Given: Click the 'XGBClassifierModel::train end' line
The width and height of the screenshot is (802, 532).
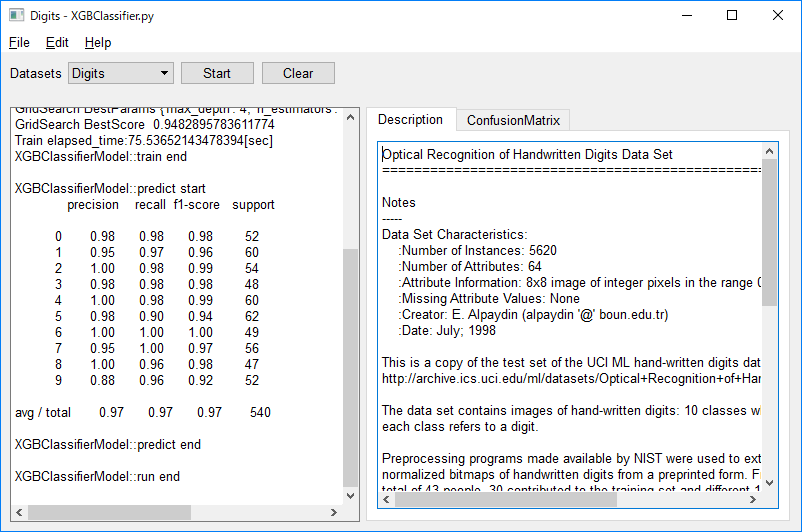Looking at the screenshot, I should click(101, 157).
